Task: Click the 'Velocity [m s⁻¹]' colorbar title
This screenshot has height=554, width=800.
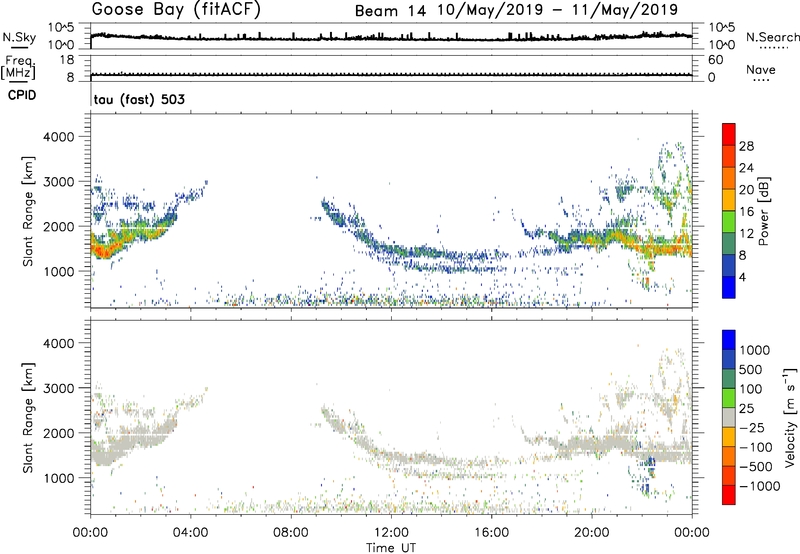Action: coord(790,417)
